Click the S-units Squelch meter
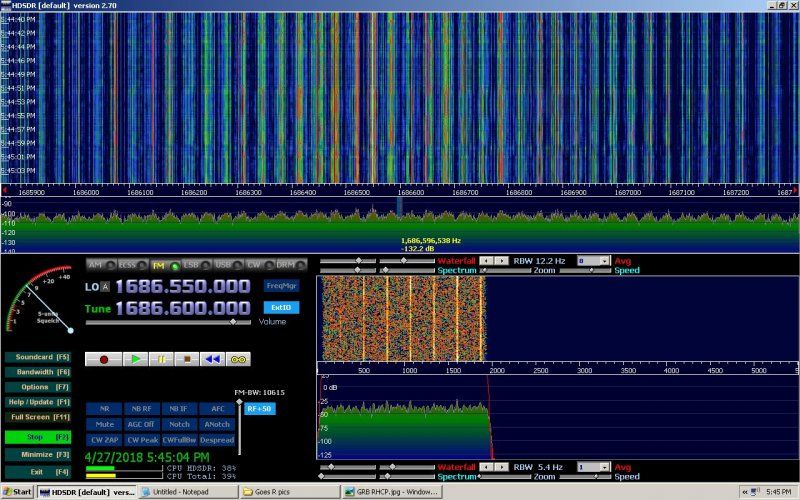800x500 pixels. [39, 298]
